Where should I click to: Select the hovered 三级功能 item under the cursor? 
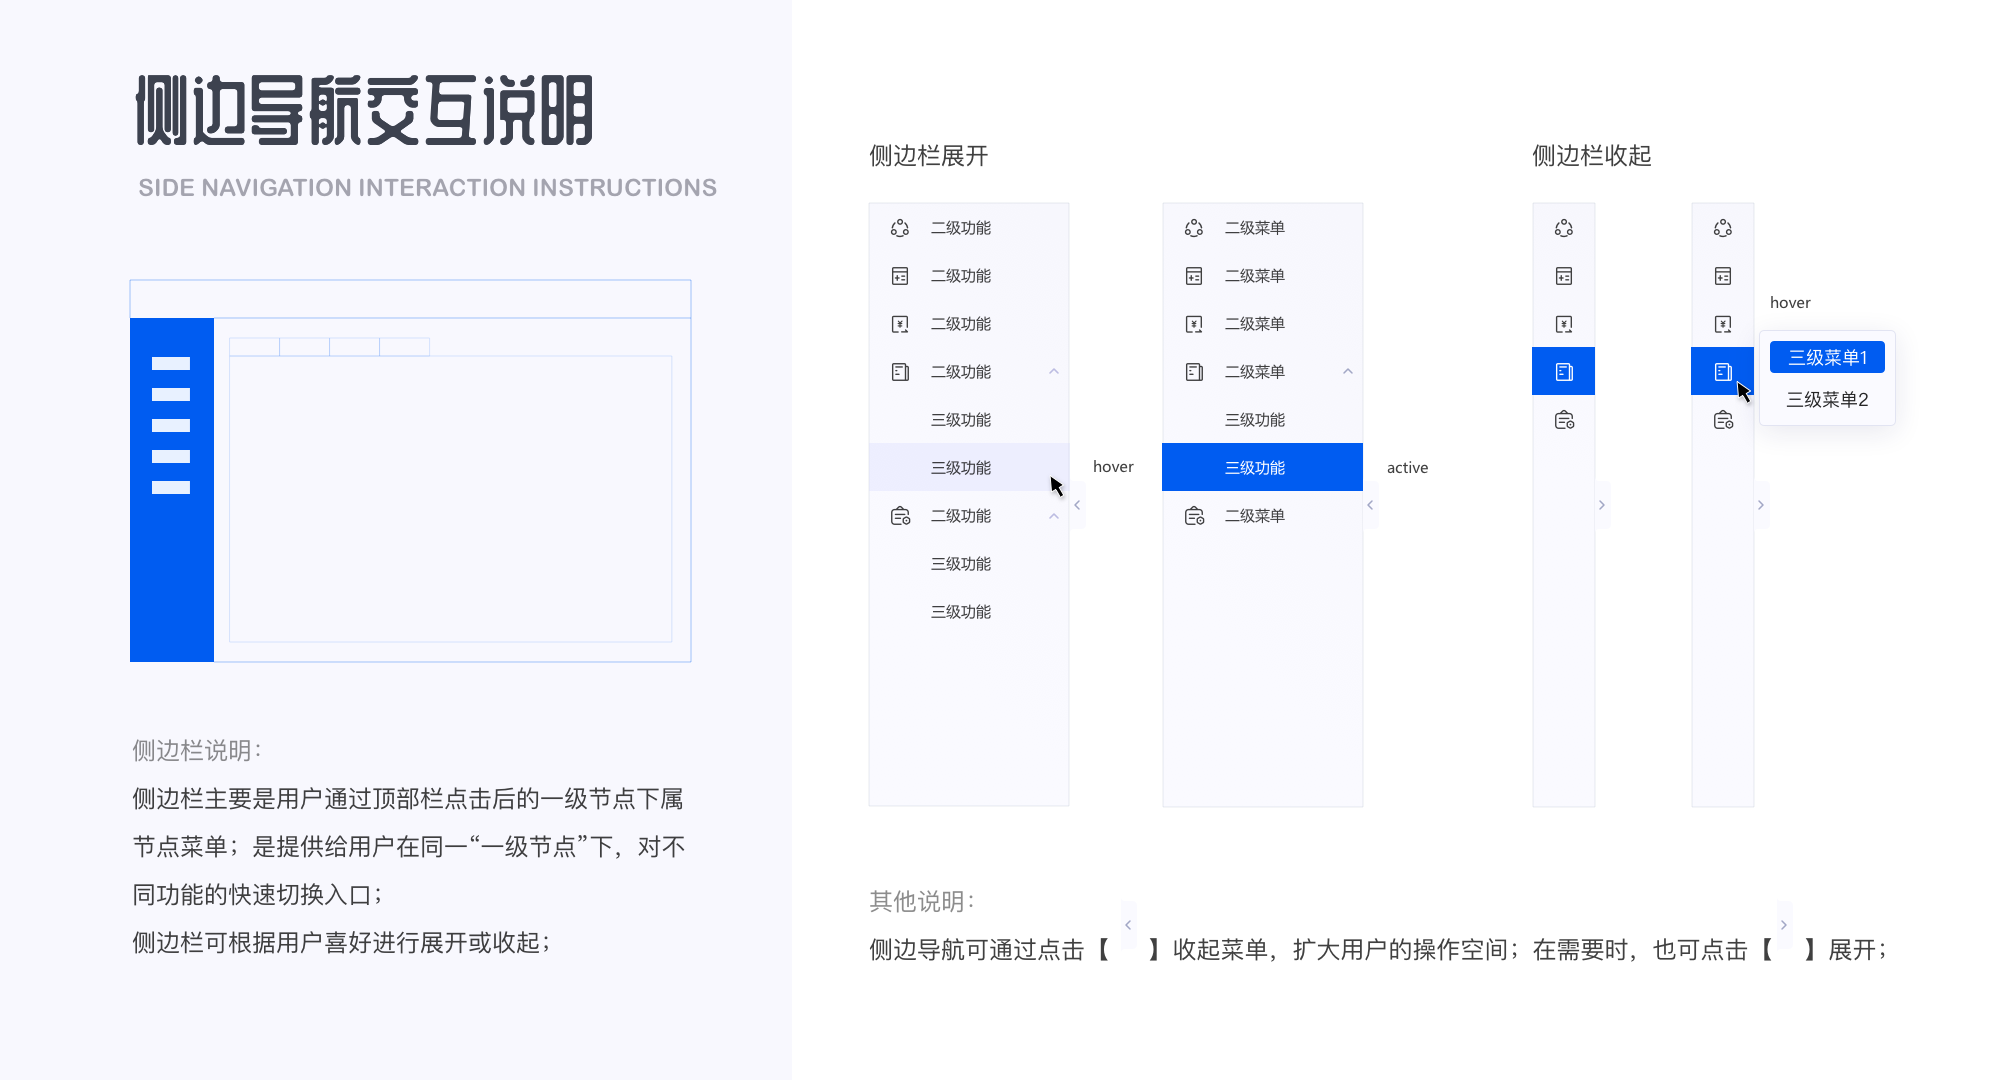pos(969,467)
